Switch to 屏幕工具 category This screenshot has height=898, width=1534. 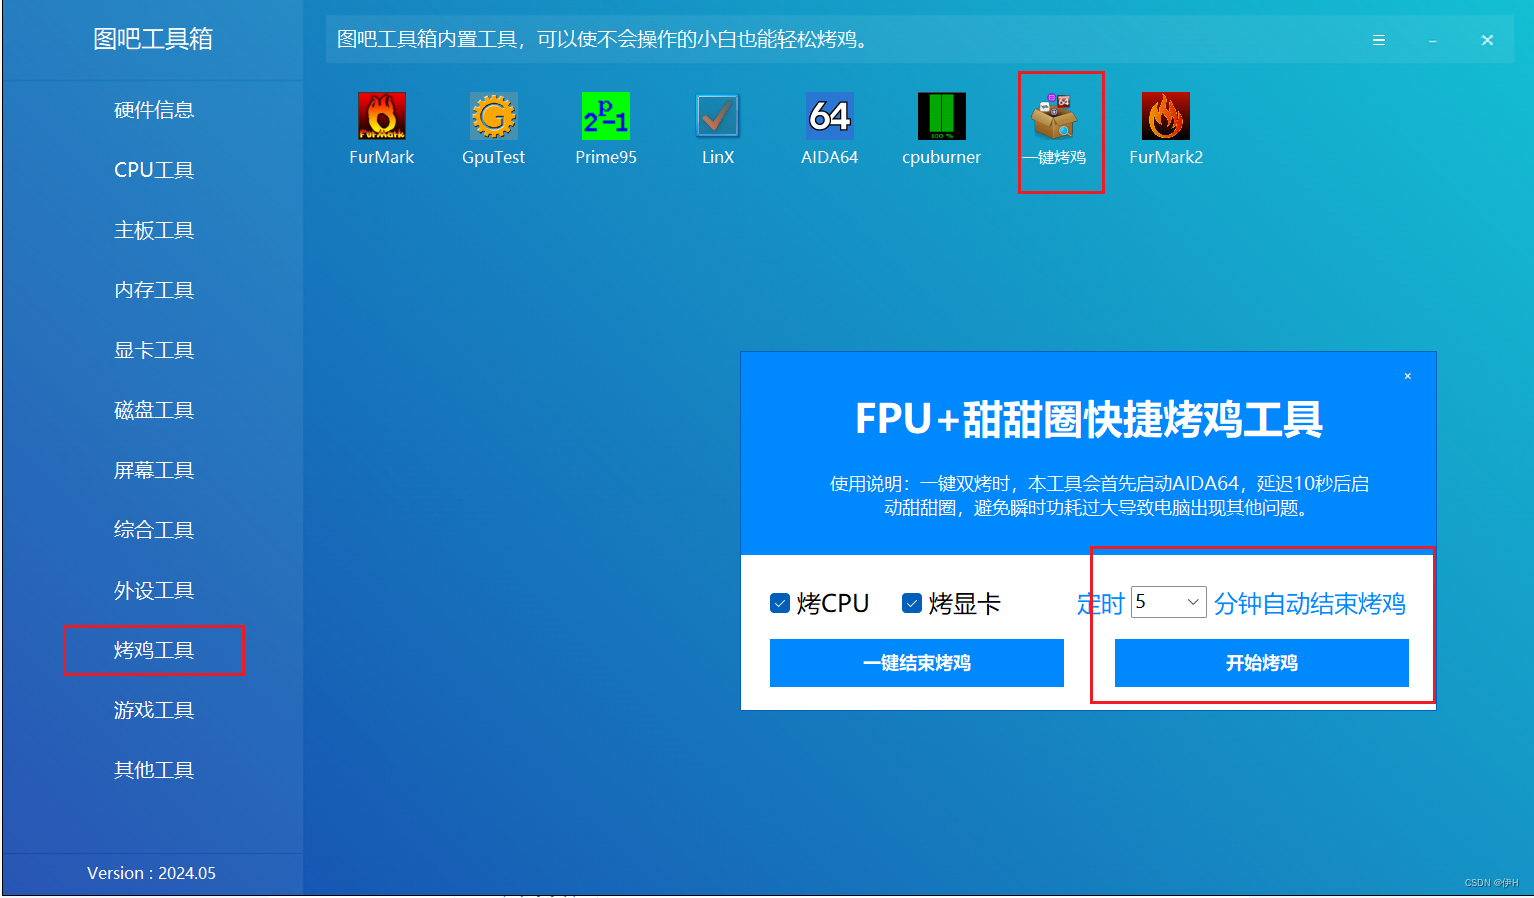click(x=154, y=470)
